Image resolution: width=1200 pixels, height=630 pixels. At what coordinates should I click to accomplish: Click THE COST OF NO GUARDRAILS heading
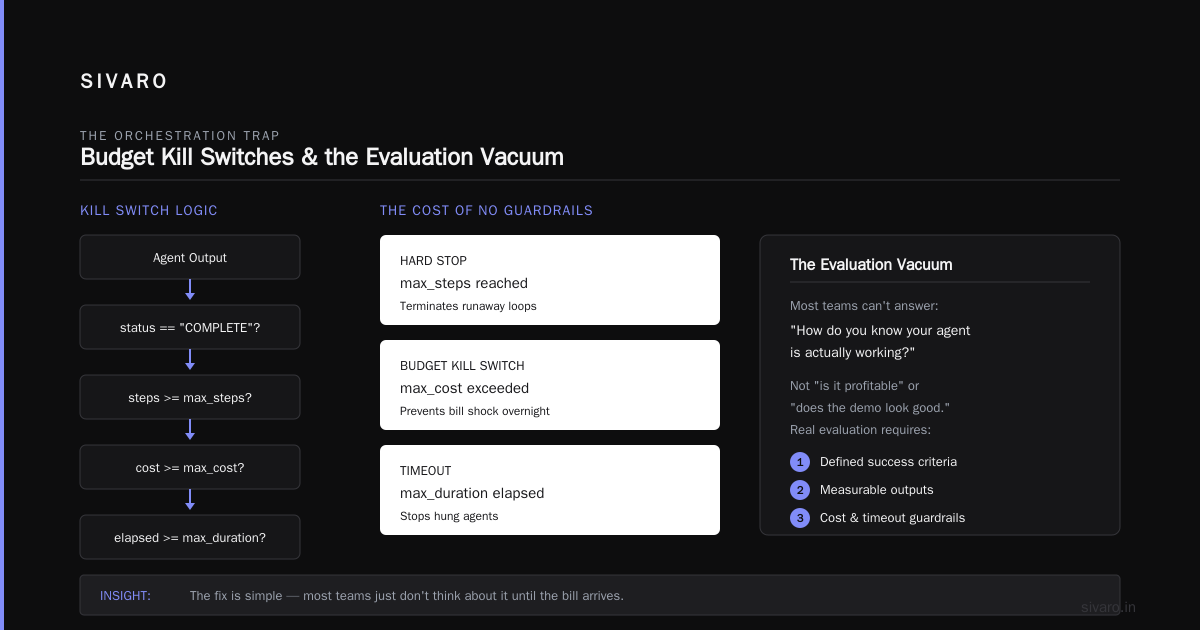coord(486,211)
